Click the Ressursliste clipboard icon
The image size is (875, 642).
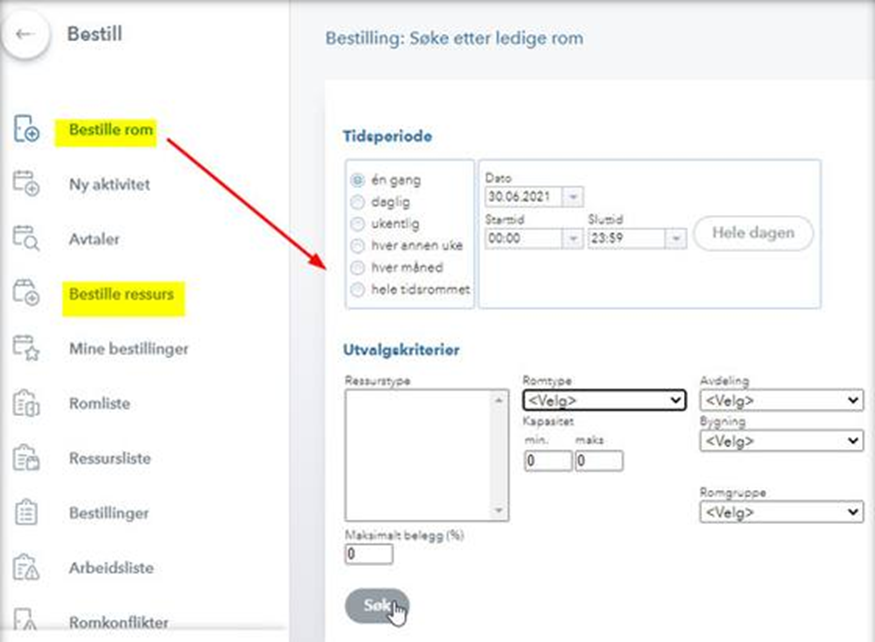26,459
